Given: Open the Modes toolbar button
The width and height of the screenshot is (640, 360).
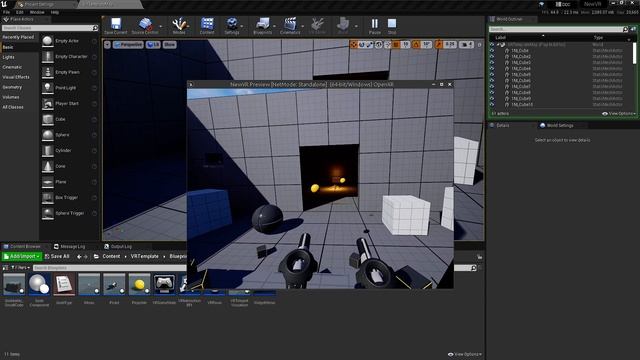Looking at the screenshot, I should coord(179,25).
